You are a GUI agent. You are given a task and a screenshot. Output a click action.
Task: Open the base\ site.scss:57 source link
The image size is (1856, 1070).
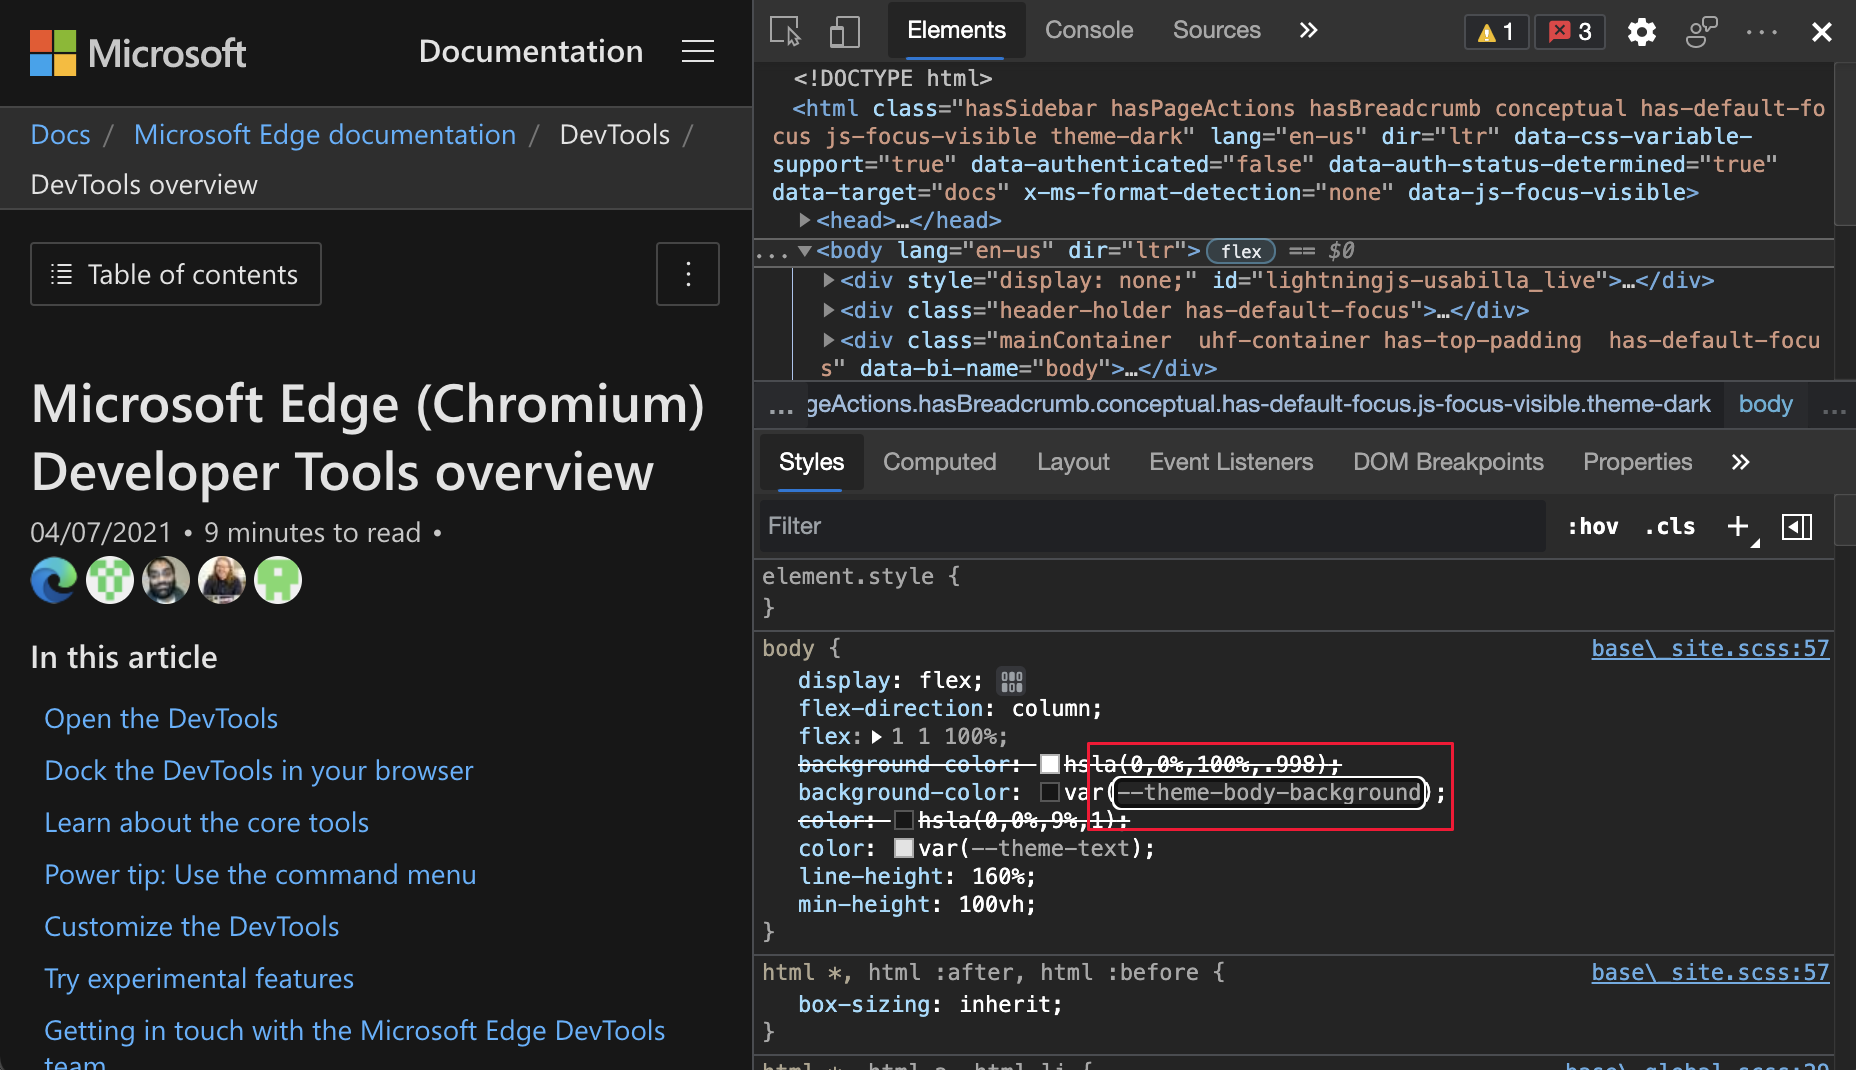point(1709,648)
